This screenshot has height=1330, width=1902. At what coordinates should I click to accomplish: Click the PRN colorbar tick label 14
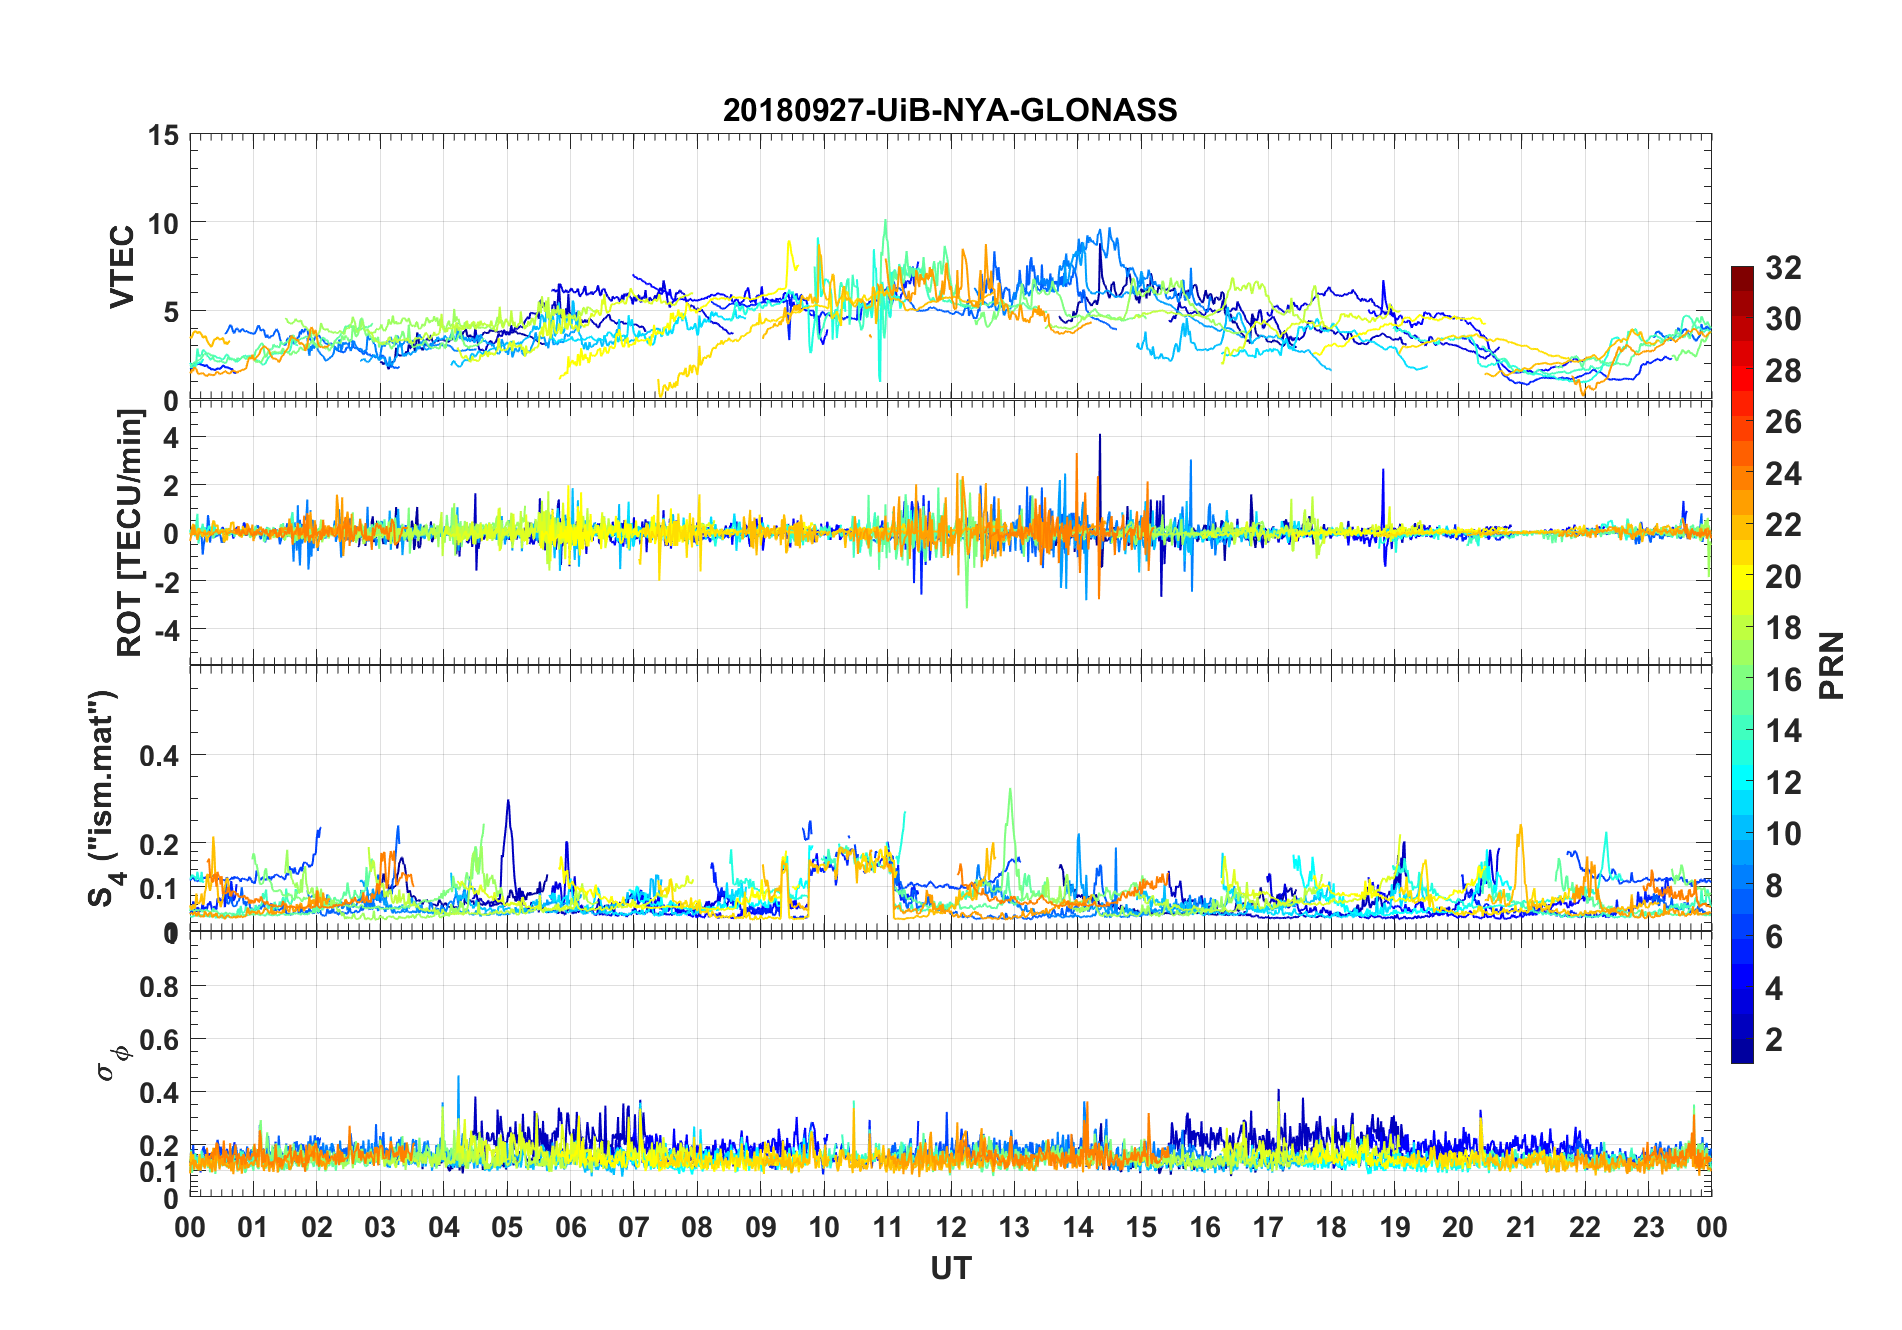1784,731
